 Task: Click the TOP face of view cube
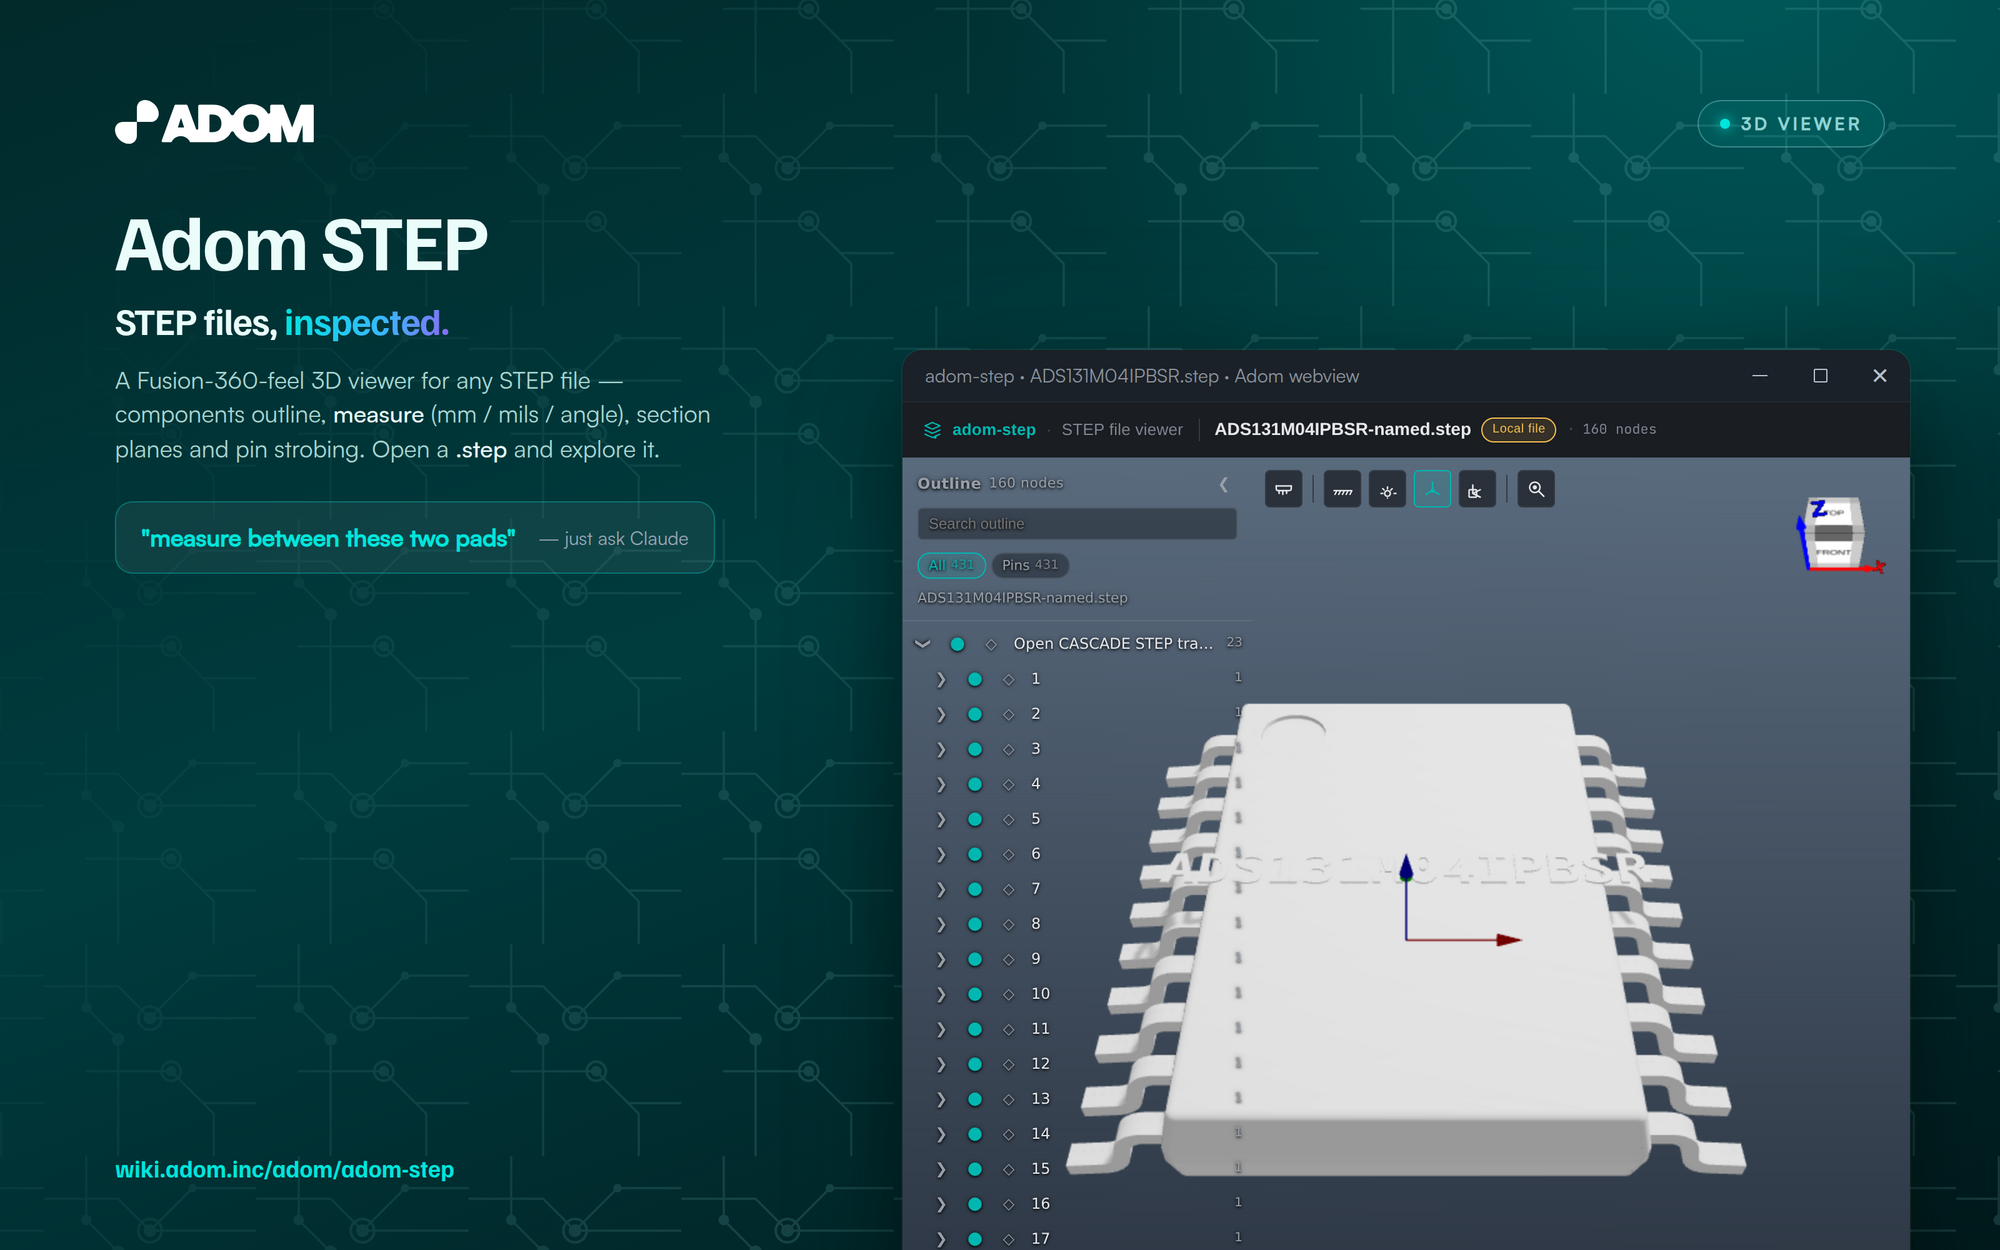pos(1834,511)
